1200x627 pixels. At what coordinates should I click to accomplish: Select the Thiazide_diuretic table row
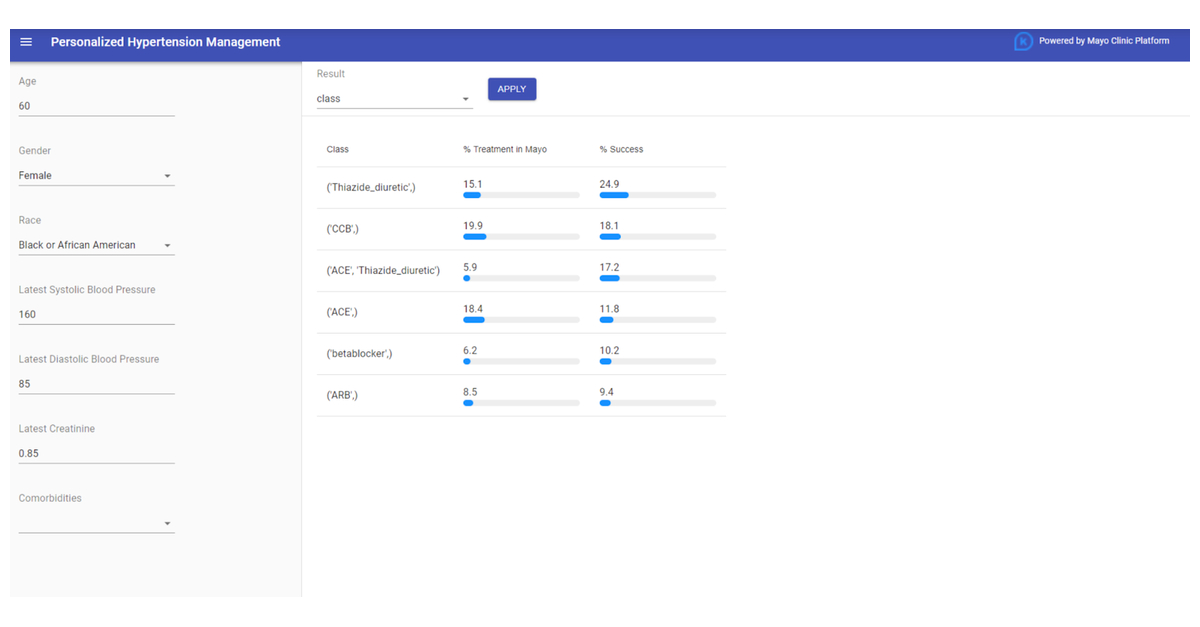371,187
